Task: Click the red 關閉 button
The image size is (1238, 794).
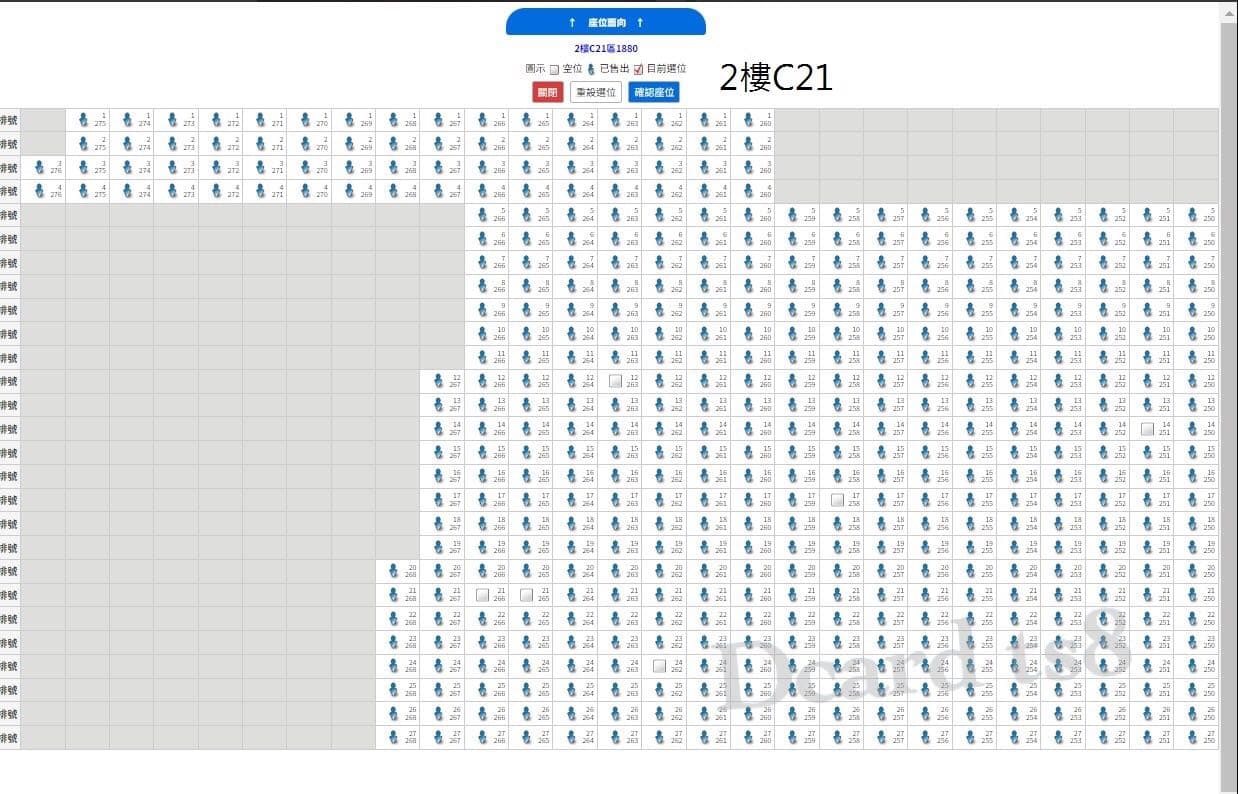Action: point(548,92)
